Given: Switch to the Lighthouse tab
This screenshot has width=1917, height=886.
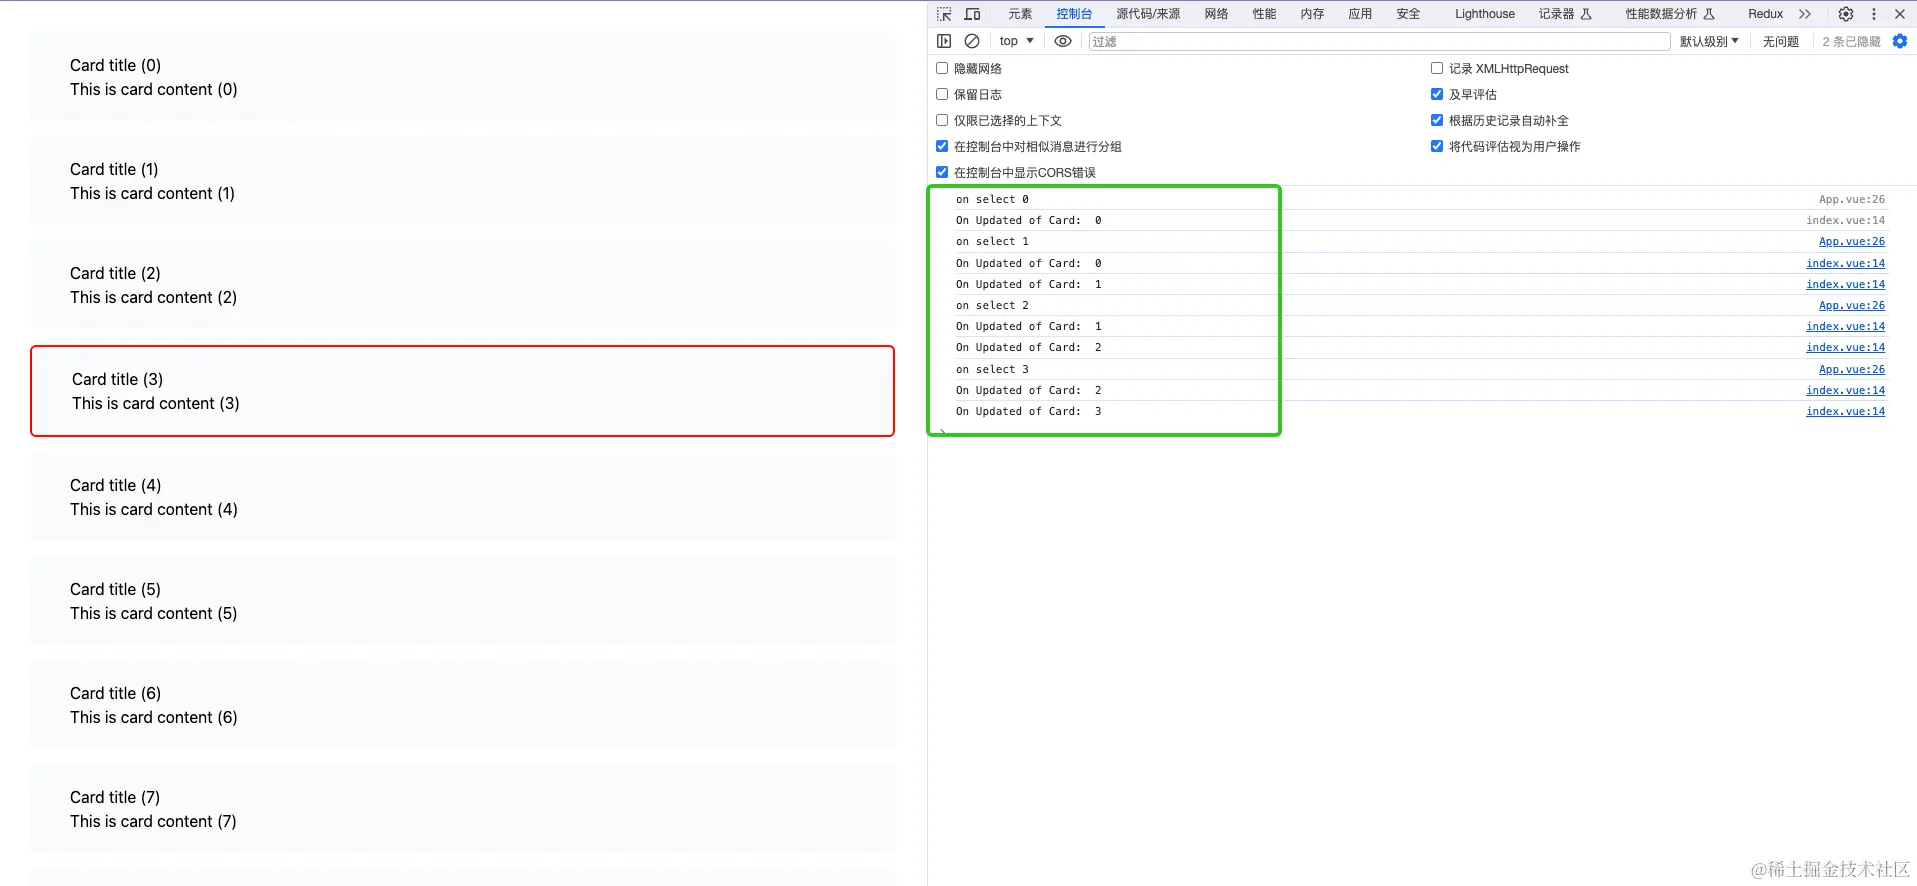Looking at the screenshot, I should 1484,14.
